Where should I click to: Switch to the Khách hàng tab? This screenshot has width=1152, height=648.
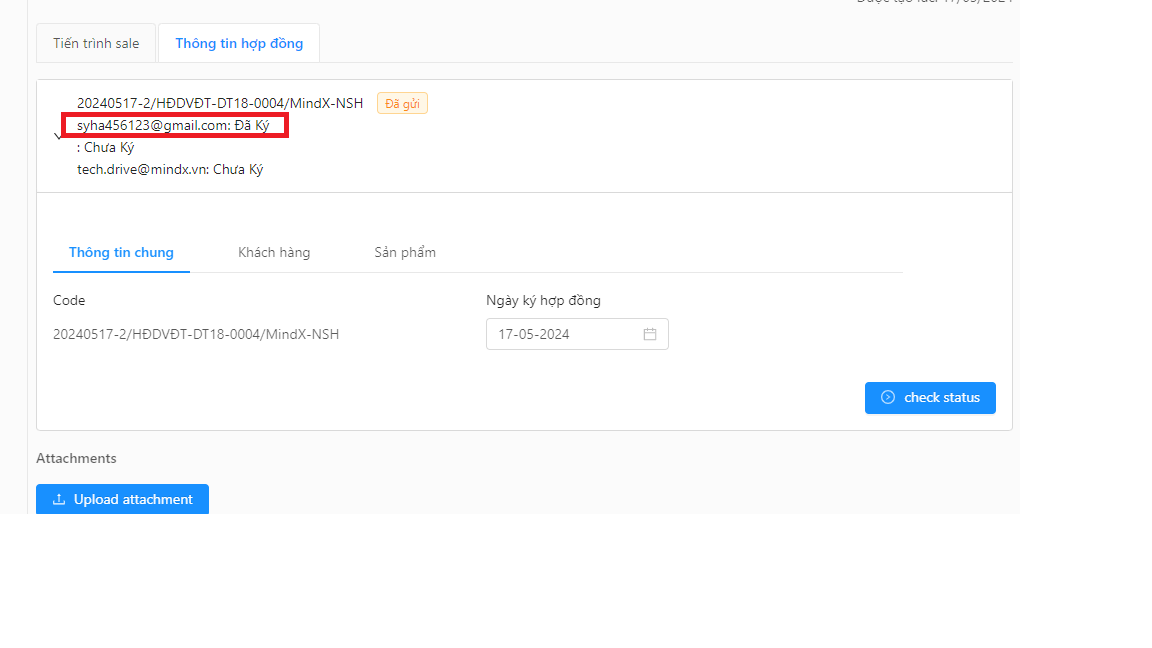274,252
